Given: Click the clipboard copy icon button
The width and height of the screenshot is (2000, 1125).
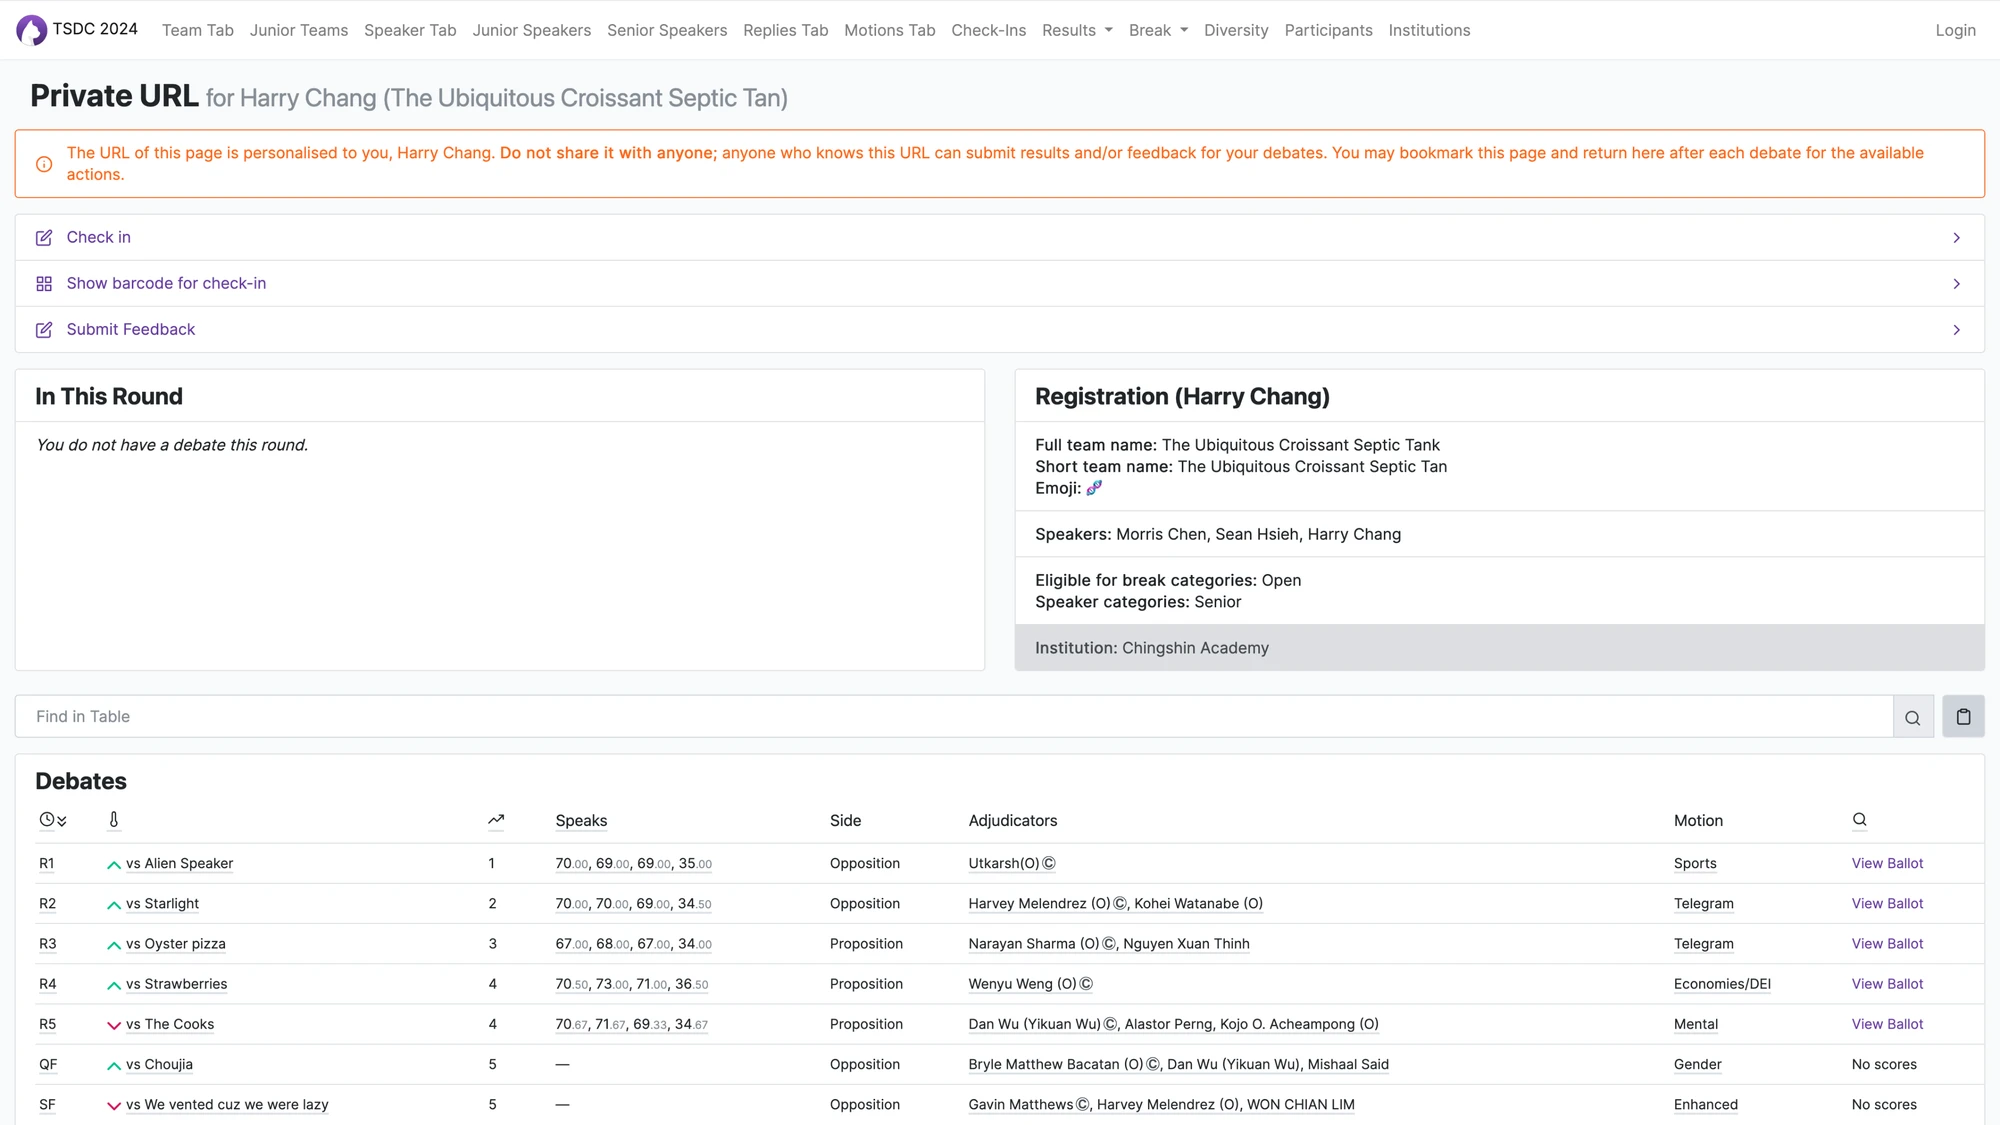Looking at the screenshot, I should [x=1963, y=717].
